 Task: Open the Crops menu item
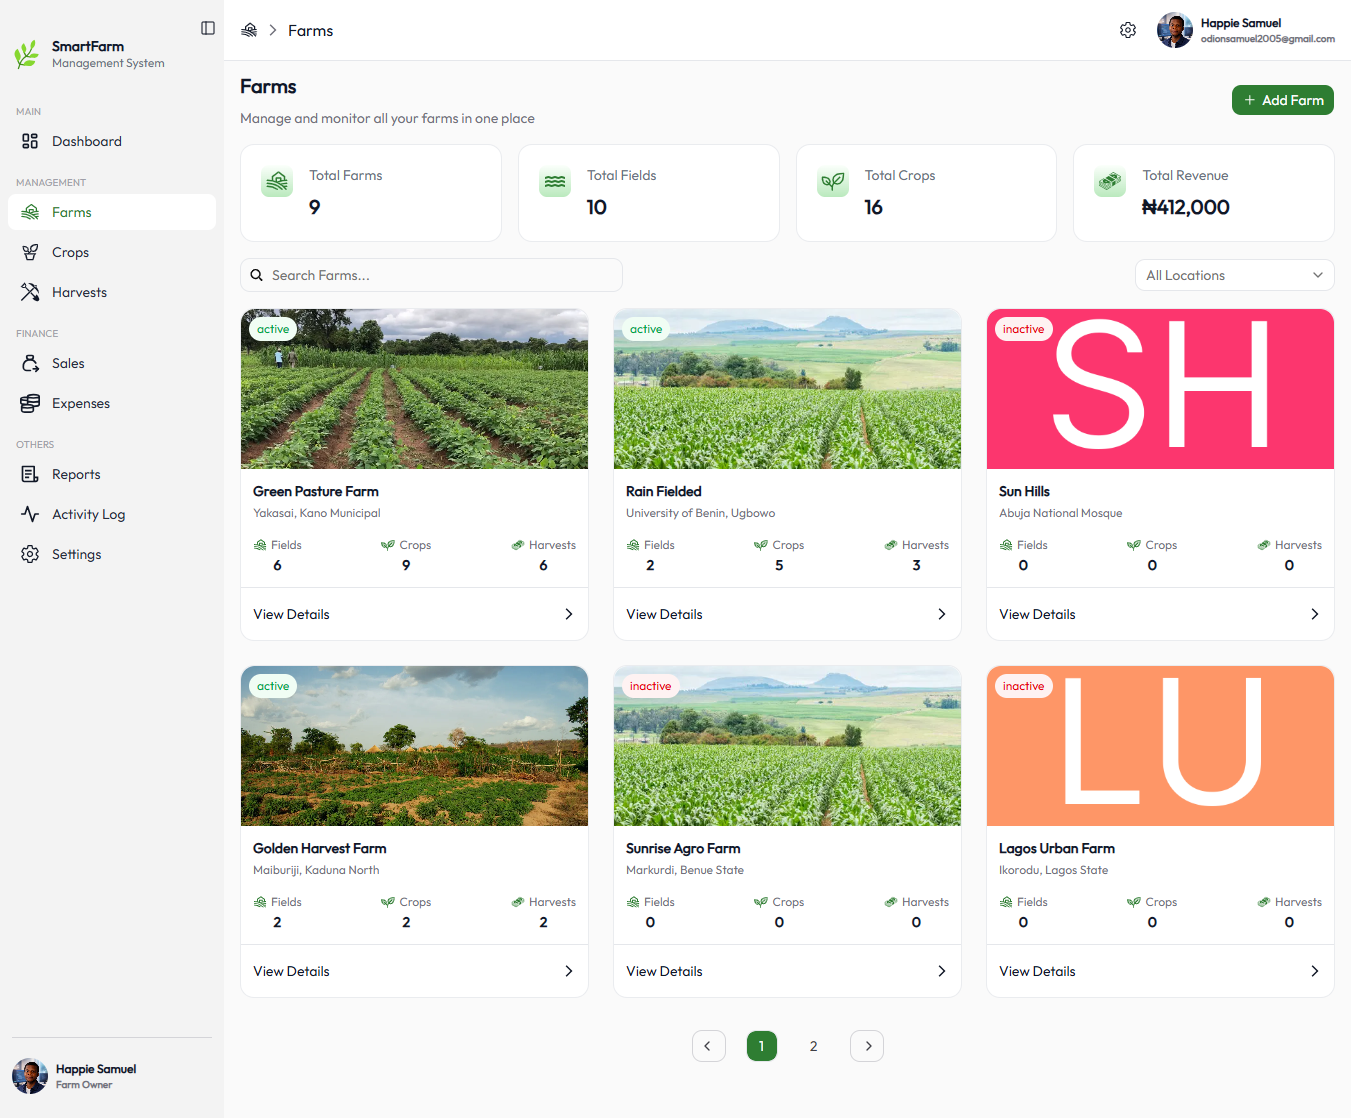(112, 252)
